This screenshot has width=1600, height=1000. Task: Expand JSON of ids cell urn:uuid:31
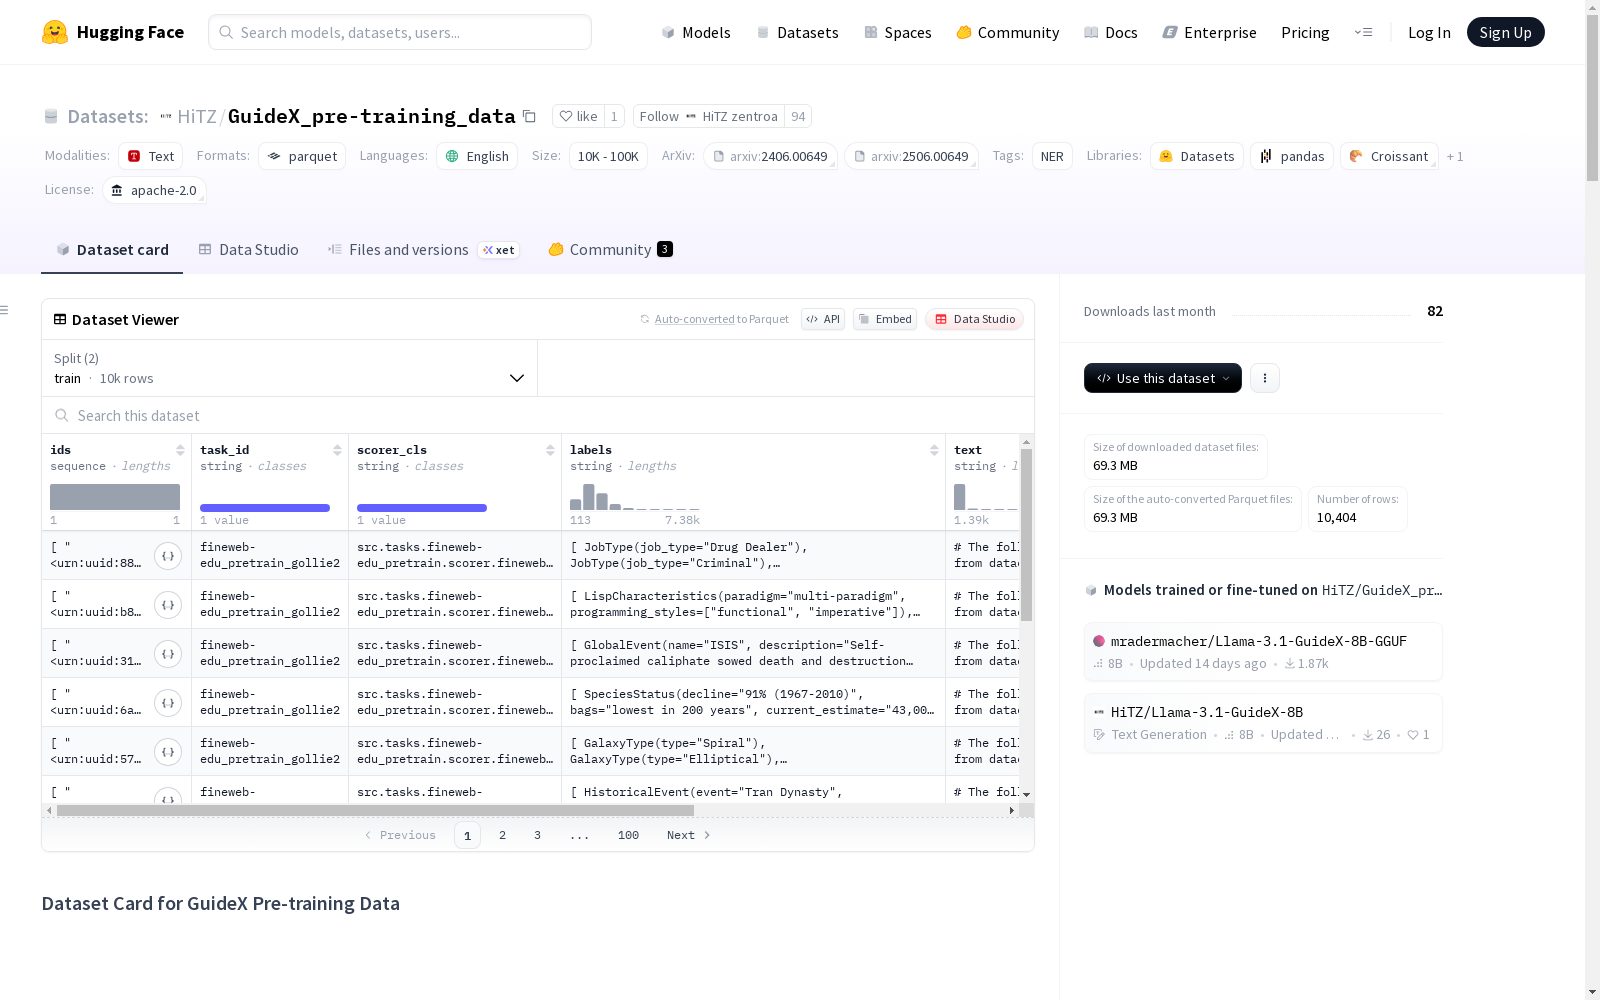tap(168, 654)
